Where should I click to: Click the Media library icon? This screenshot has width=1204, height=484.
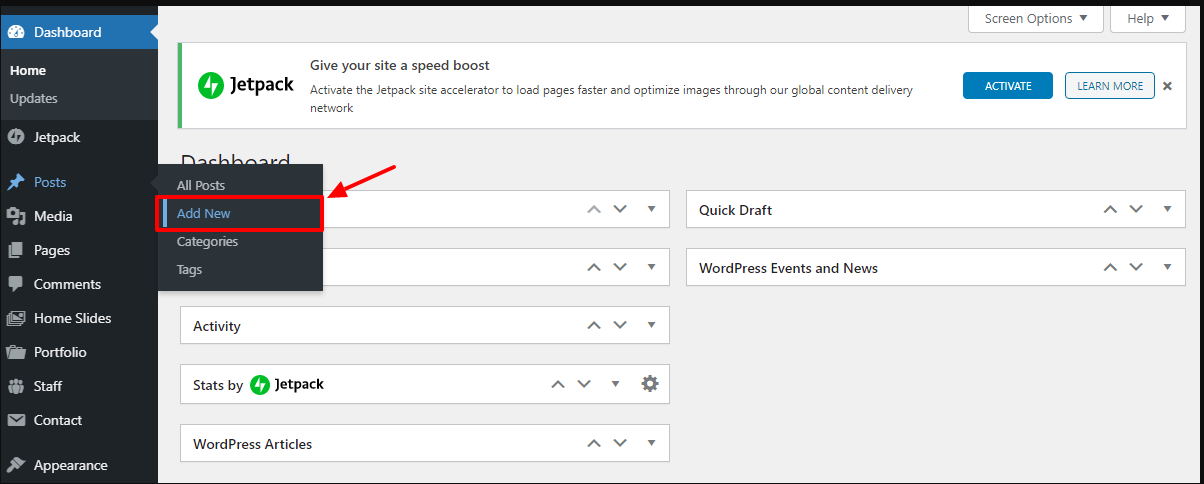[x=16, y=216]
